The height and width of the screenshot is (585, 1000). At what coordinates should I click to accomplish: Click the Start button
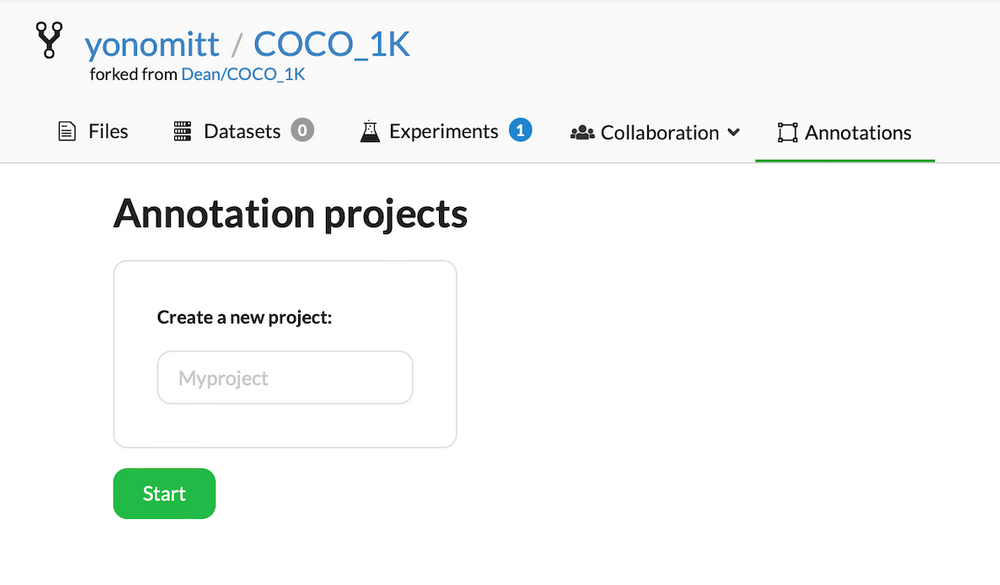pyautogui.click(x=163, y=493)
